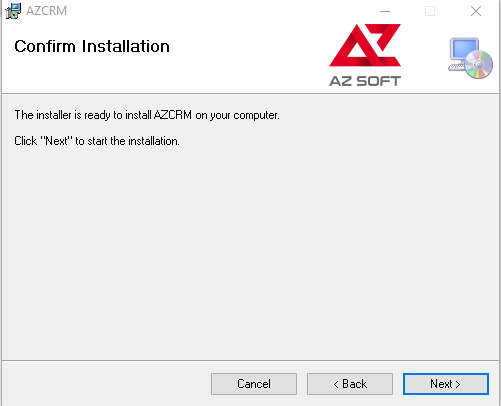Viewport: 501px width, 406px height.
Task: Go back using the "< Back" button
Action: pyautogui.click(x=350, y=384)
